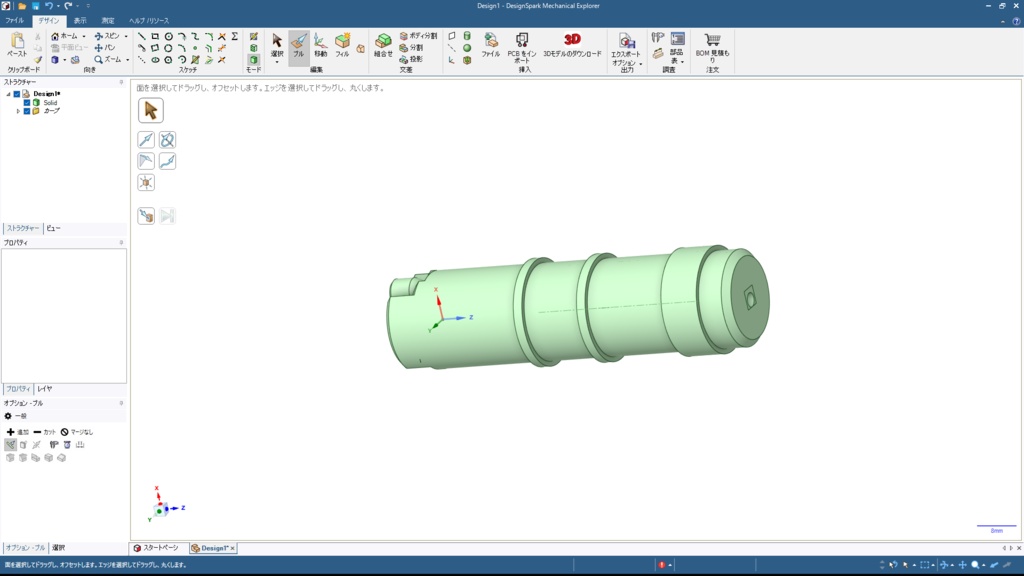
Task: Click the sphere insert icon
Action: click(467, 48)
